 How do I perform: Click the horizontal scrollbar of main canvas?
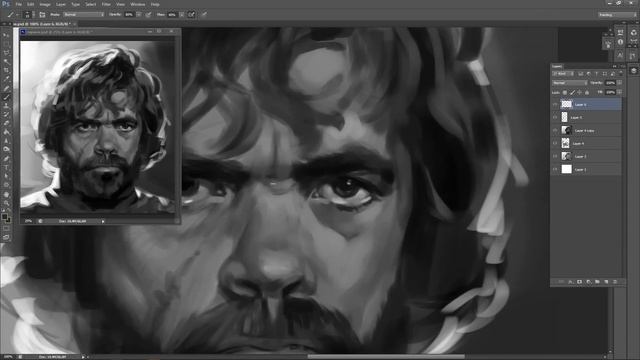pyautogui.click(x=386, y=357)
